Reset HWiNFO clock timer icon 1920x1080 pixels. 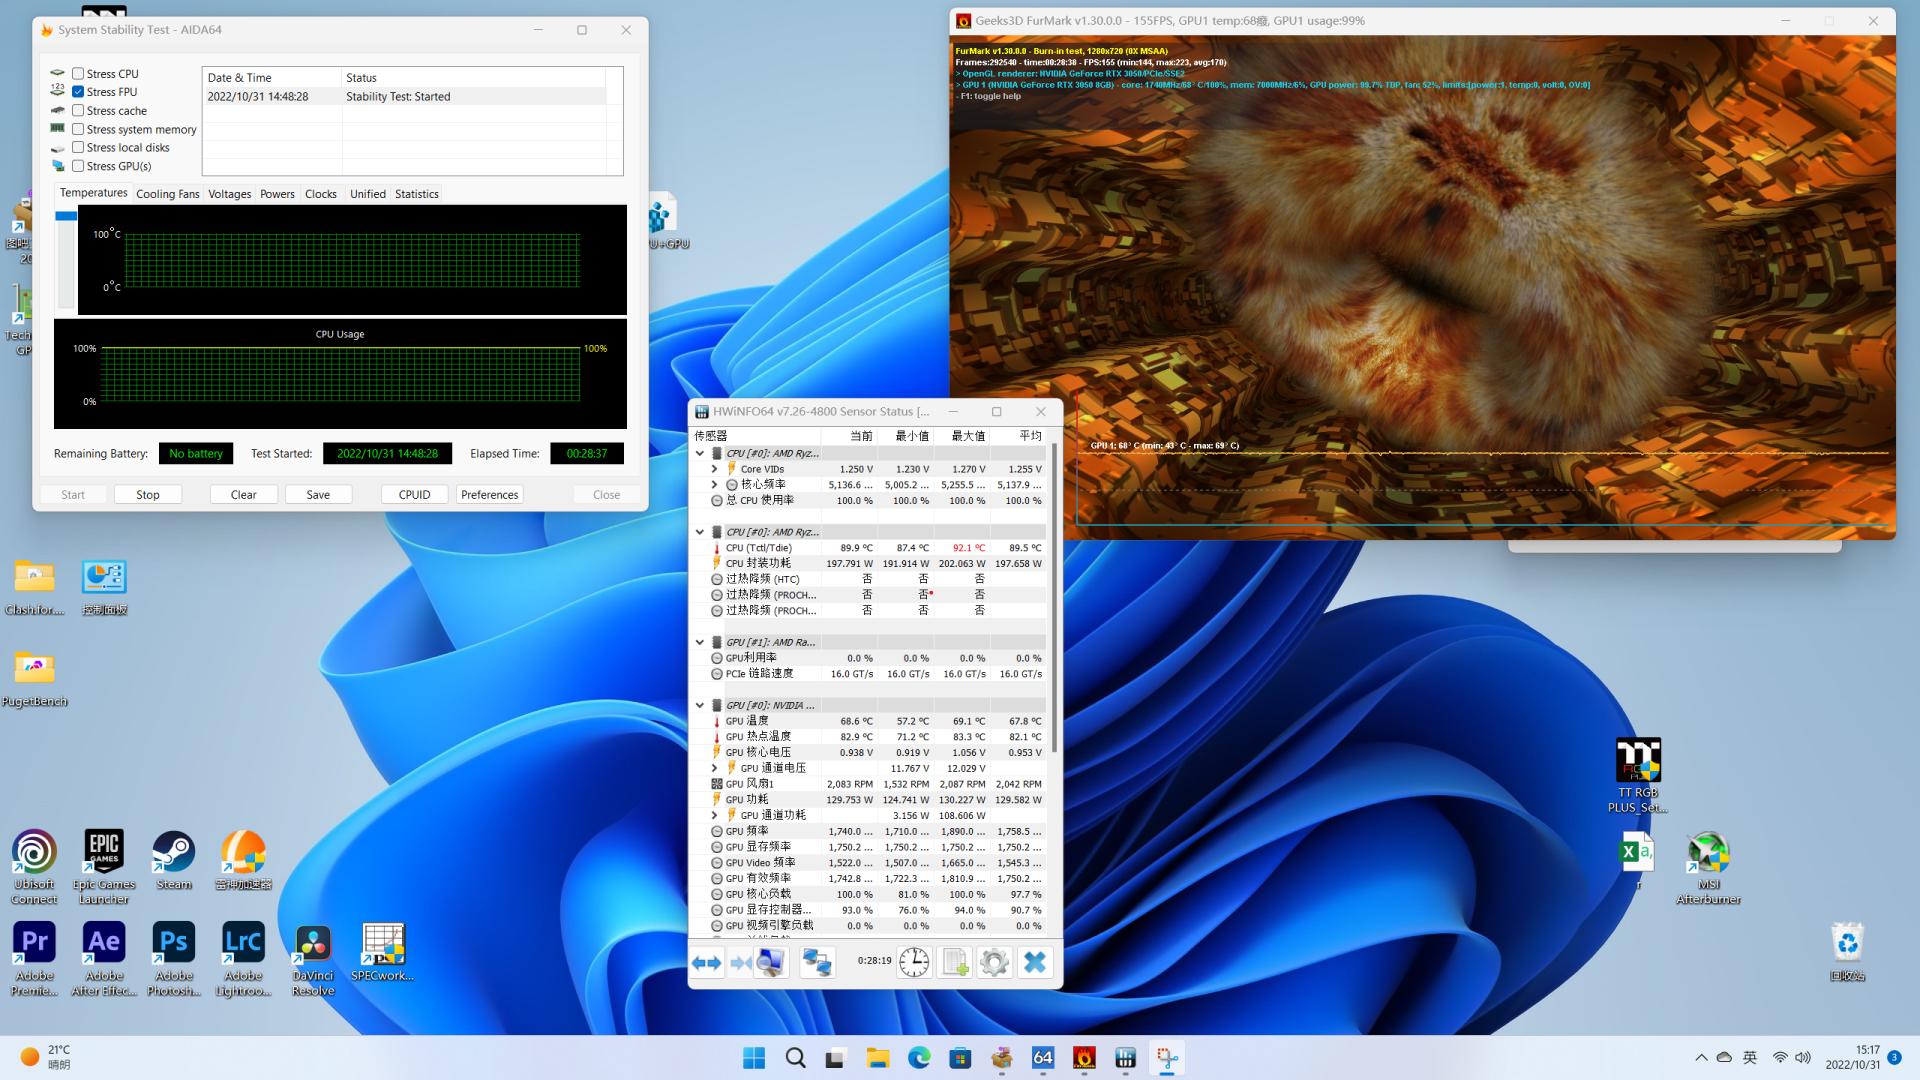[x=914, y=963]
